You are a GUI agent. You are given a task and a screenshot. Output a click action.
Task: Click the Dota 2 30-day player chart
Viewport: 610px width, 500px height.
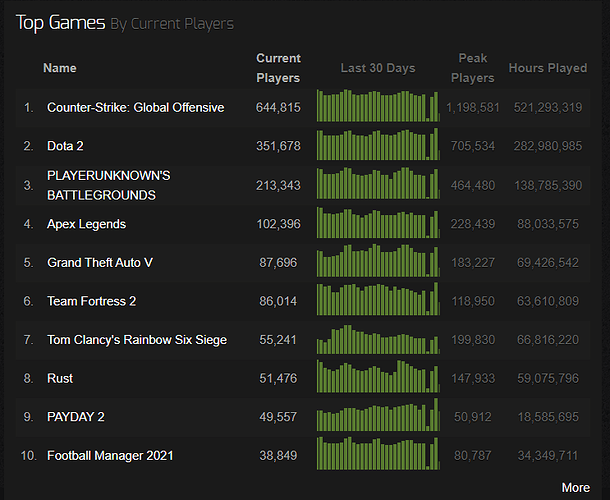(378, 144)
